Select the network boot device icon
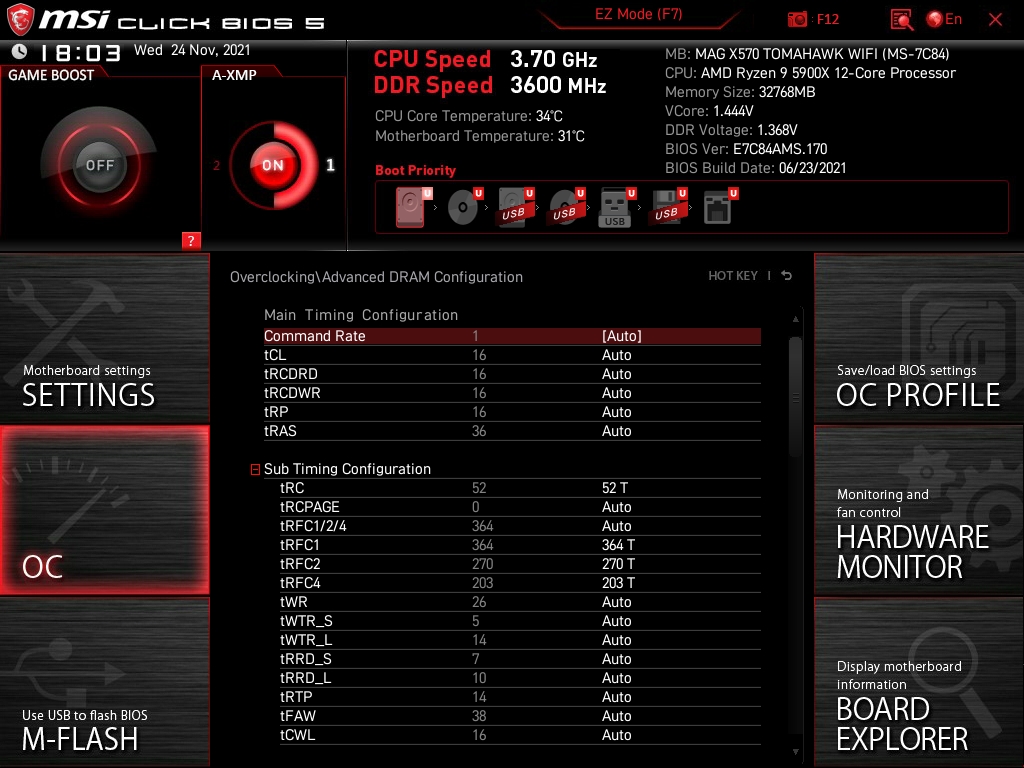The height and width of the screenshot is (768, 1024). click(720, 207)
